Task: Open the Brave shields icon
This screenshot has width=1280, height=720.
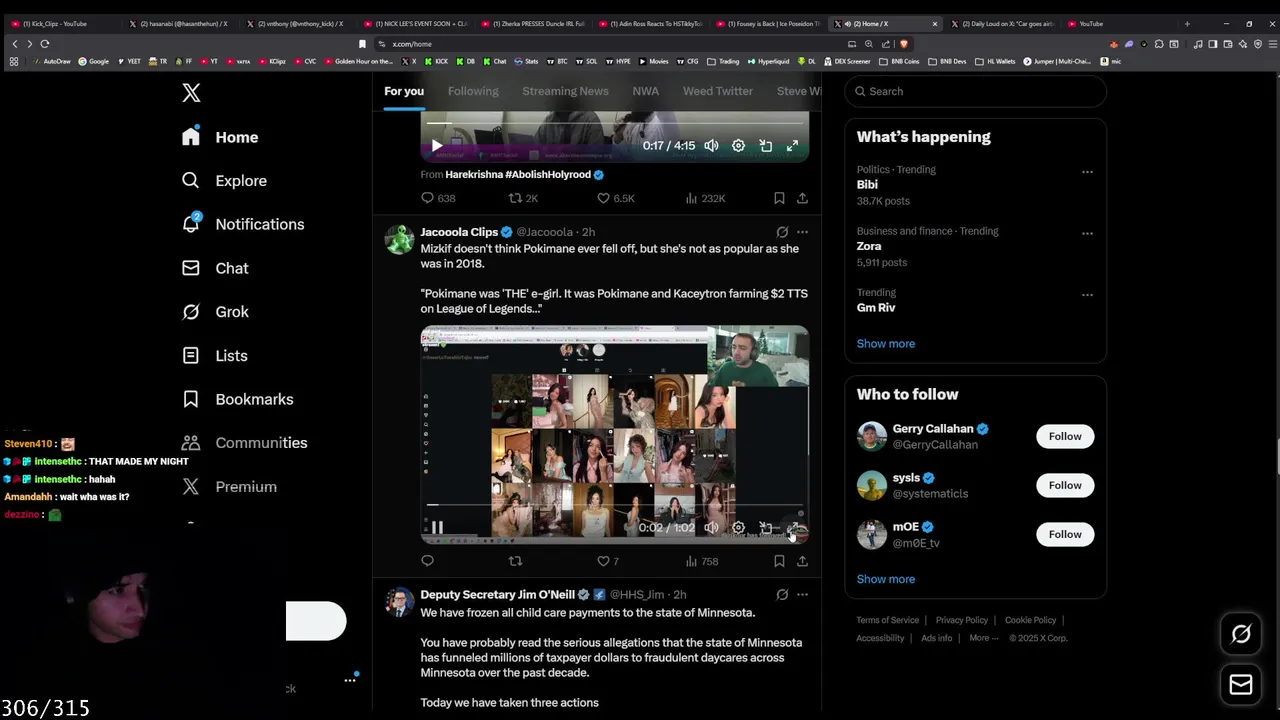Action: pyautogui.click(x=904, y=44)
